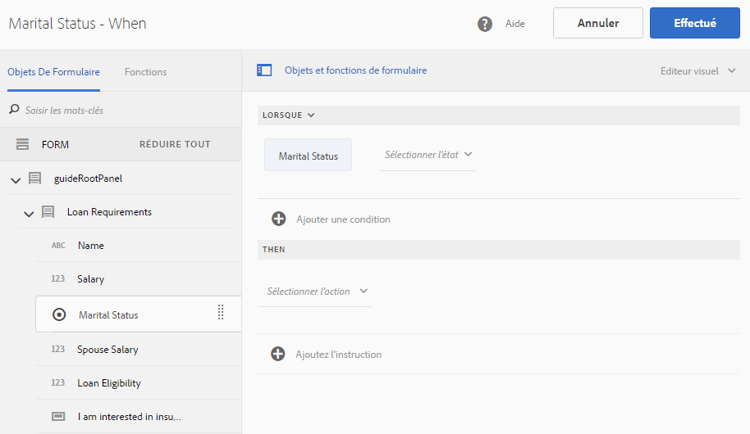Collapse the Loan Requirements panel node
750x434 pixels.
click(x=30, y=212)
